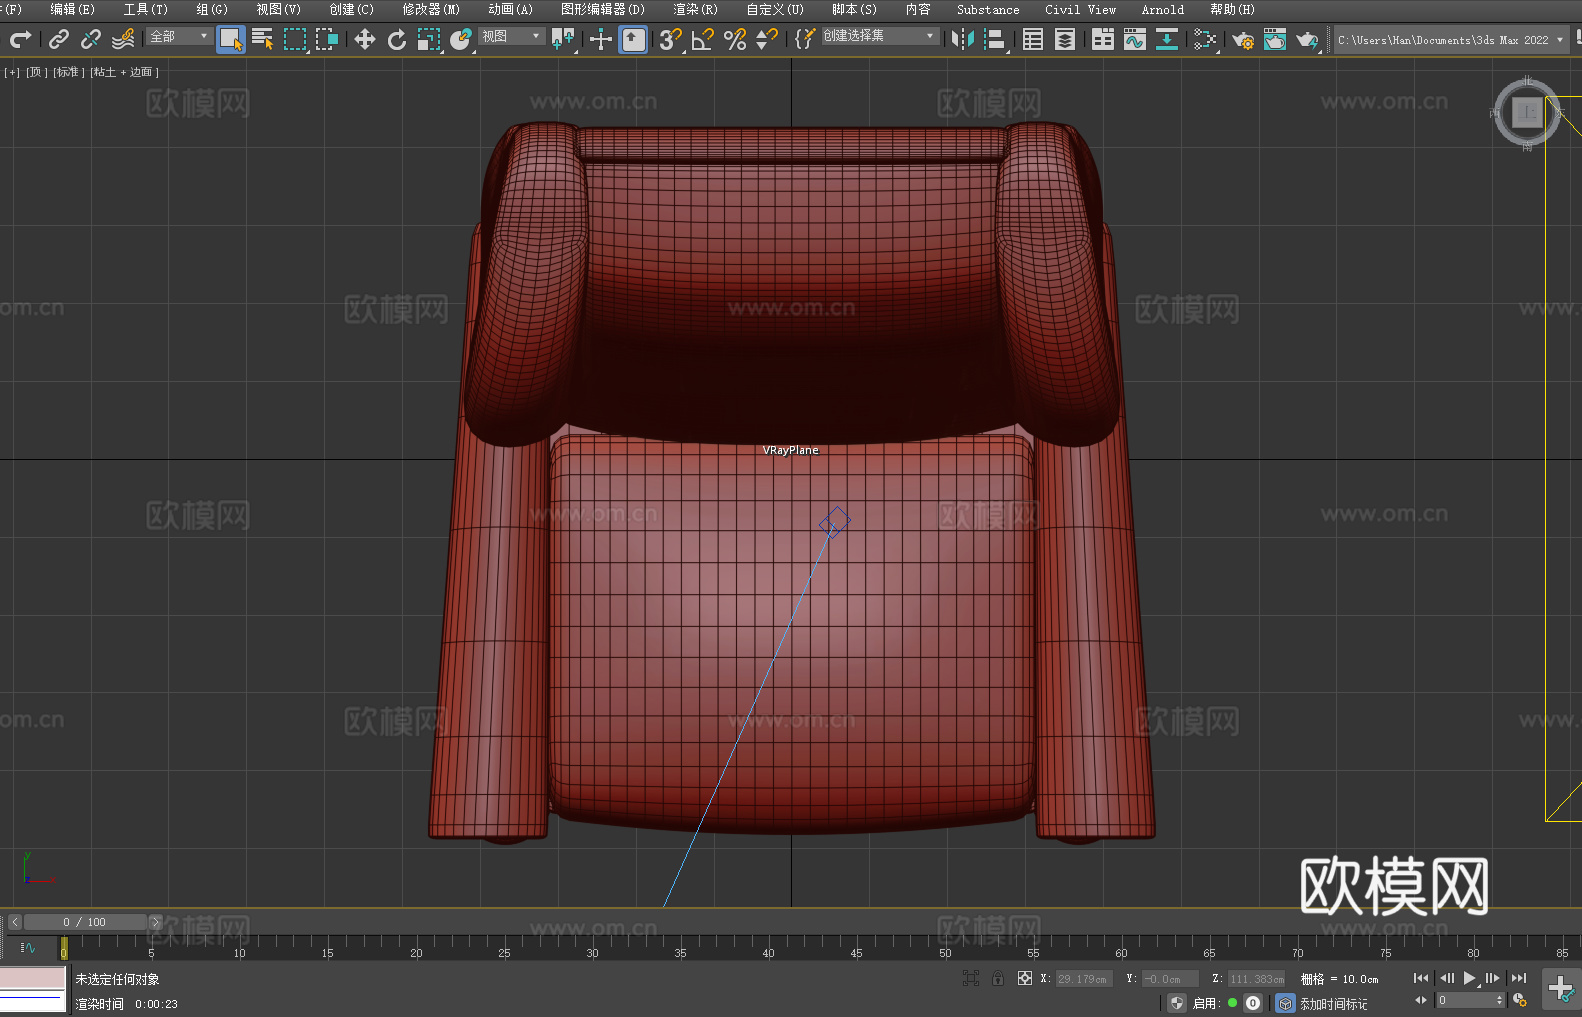
Task: Click the Bind to Space Warp icon
Action: (x=123, y=39)
